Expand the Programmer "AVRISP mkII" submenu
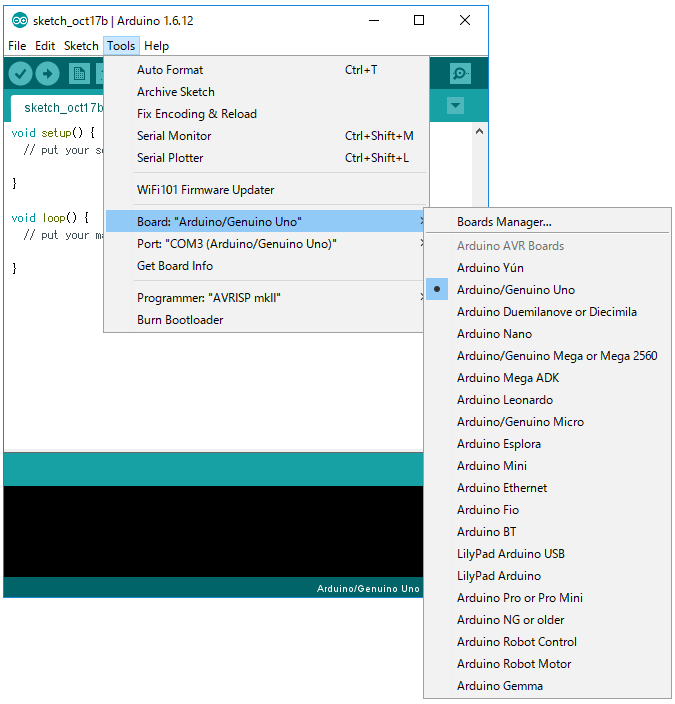The image size is (675, 704). click(266, 298)
